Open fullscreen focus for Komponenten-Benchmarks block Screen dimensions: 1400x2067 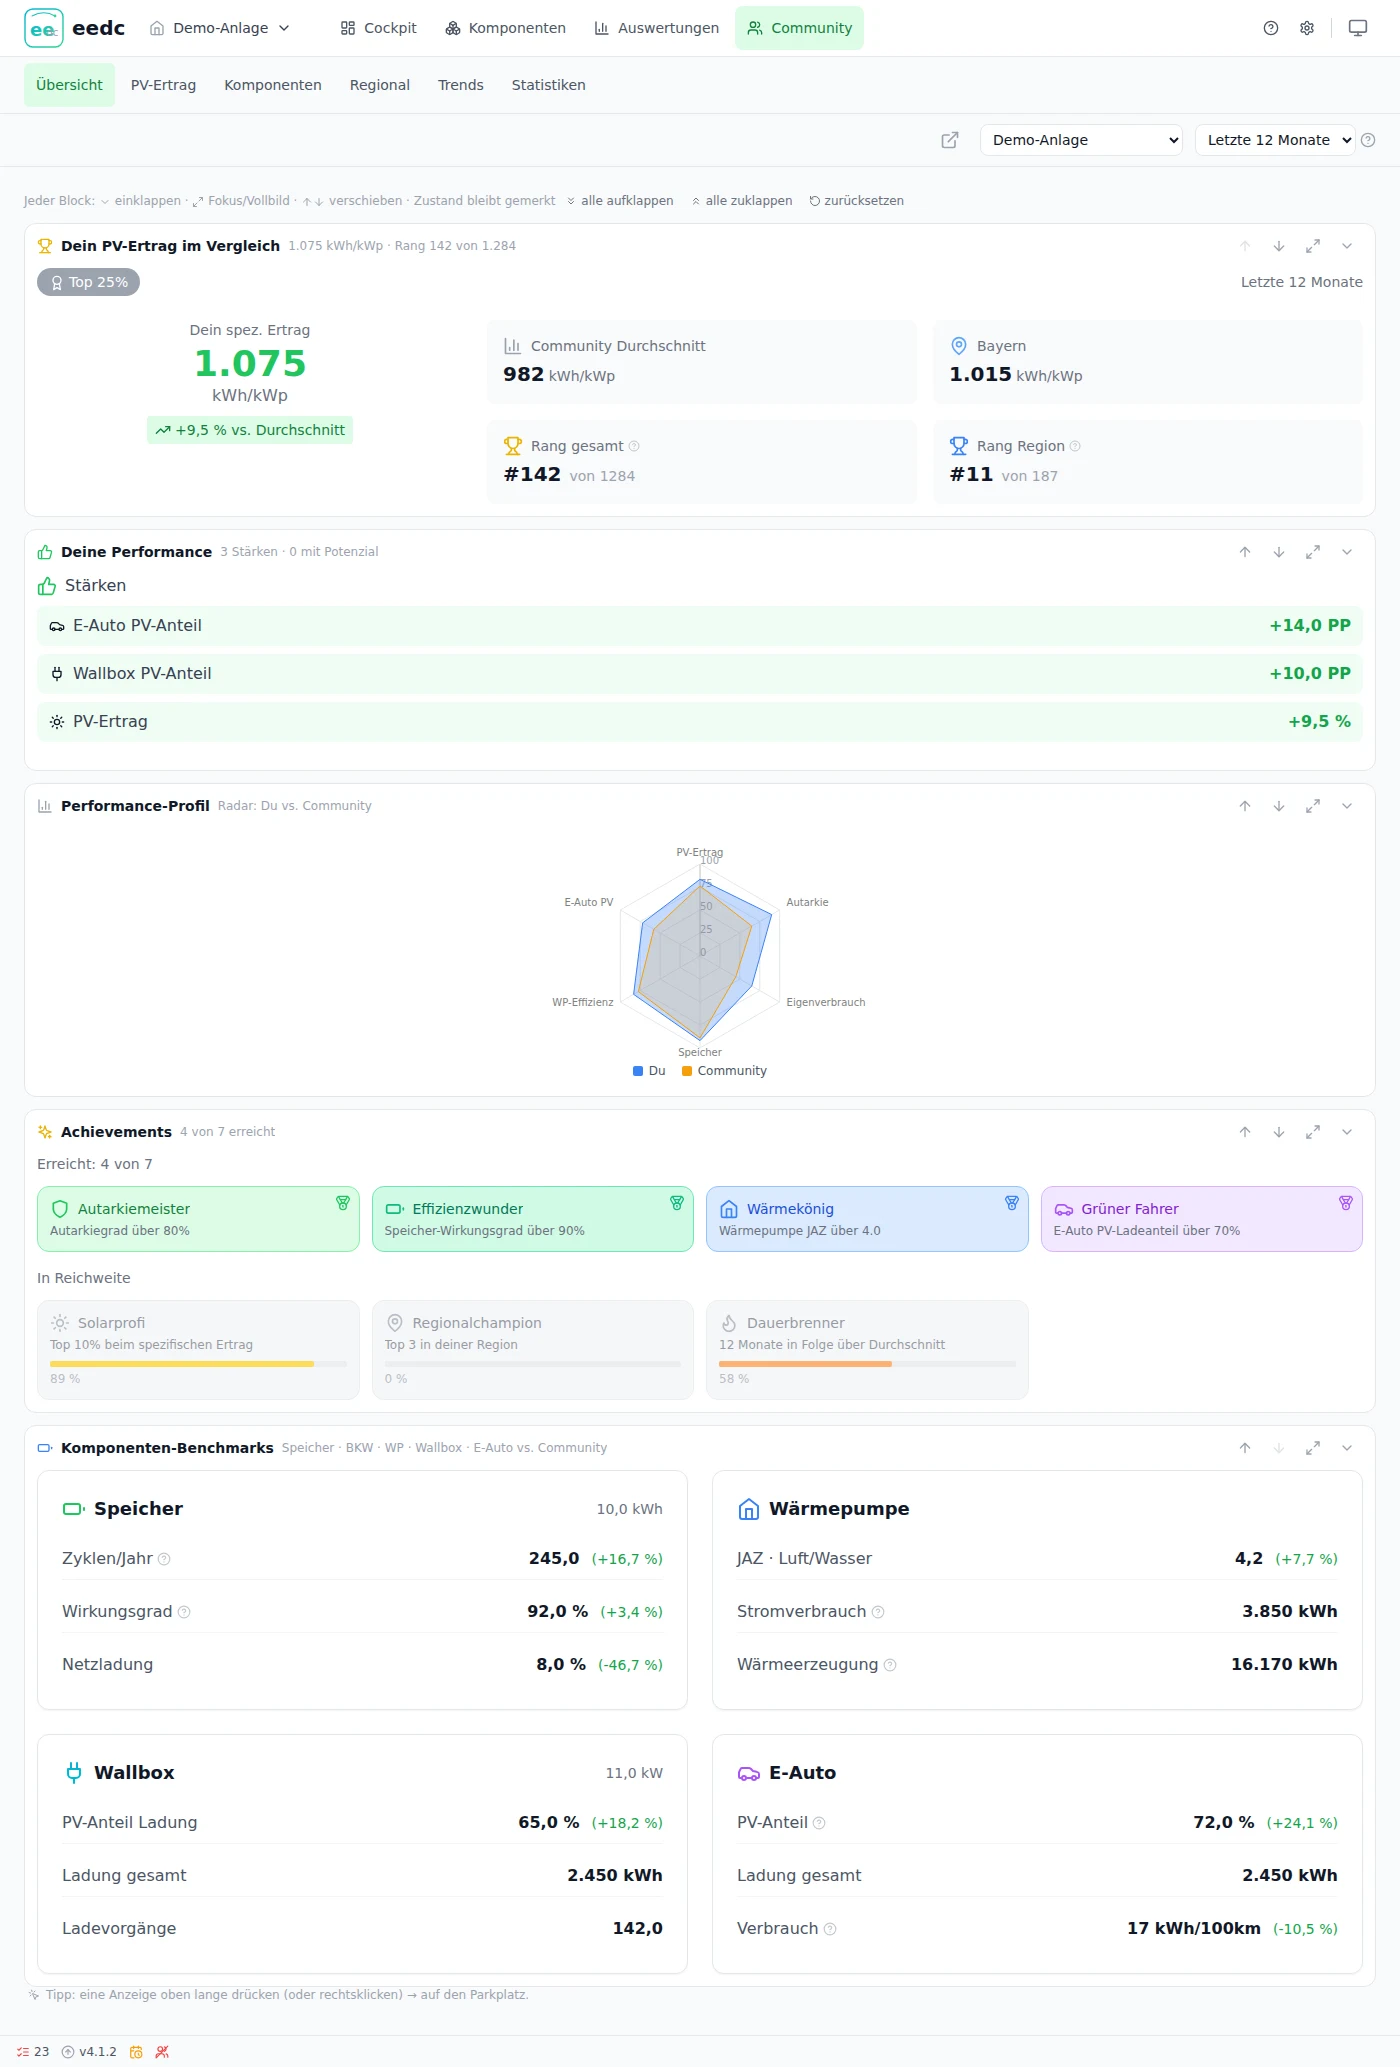tap(1313, 1448)
